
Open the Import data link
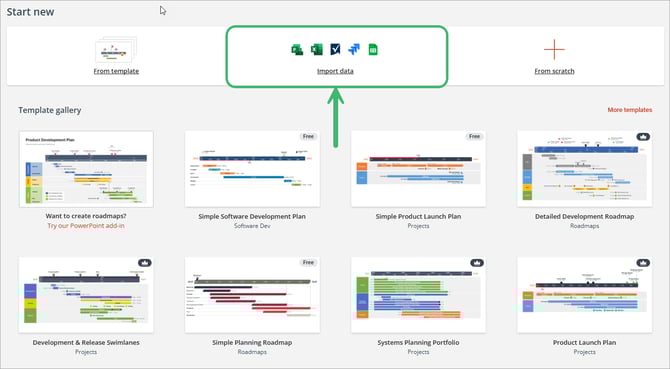tap(335, 71)
